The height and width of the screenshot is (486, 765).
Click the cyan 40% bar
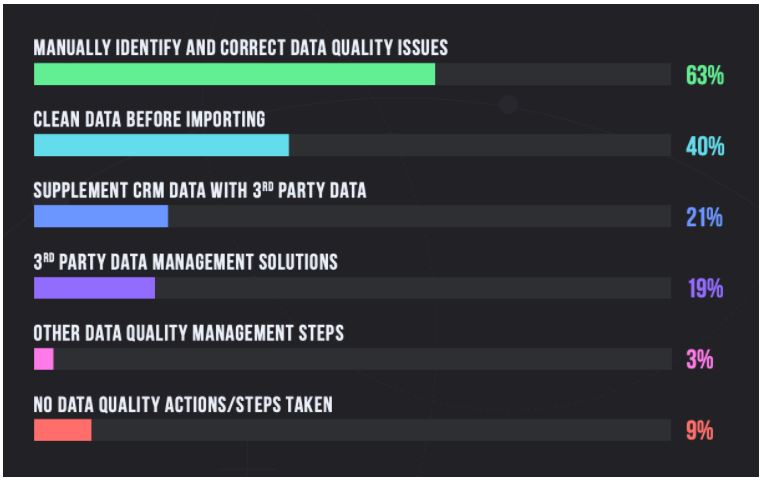pyautogui.click(x=161, y=145)
